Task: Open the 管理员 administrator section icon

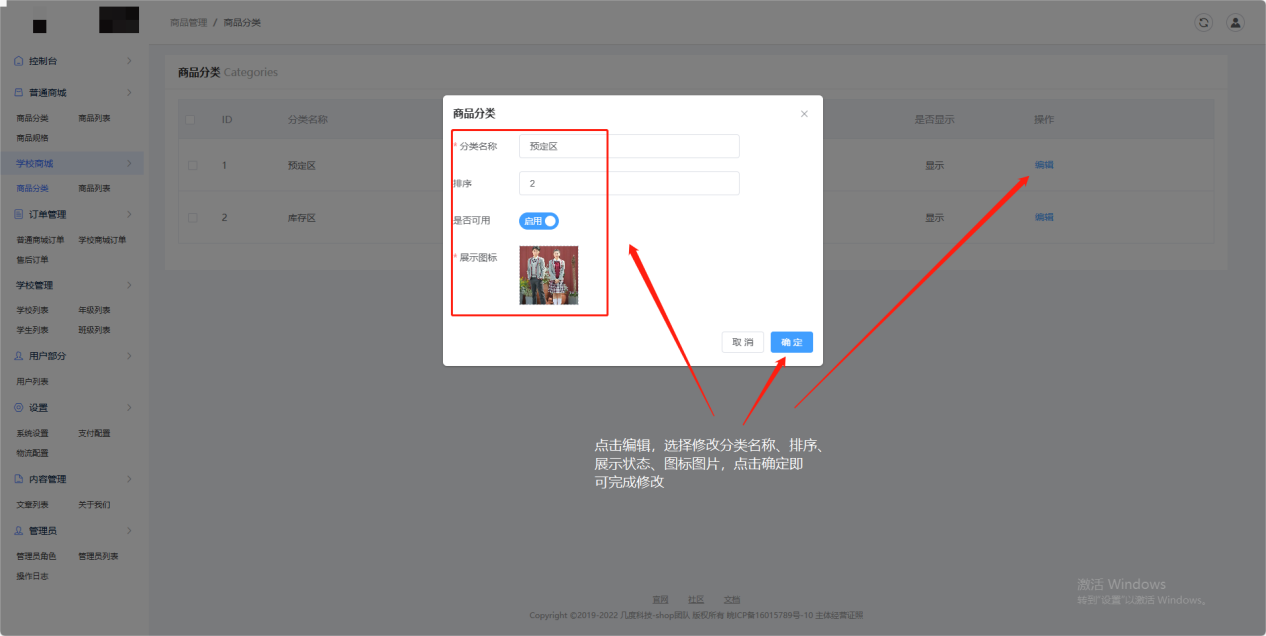Action: point(17,530)
